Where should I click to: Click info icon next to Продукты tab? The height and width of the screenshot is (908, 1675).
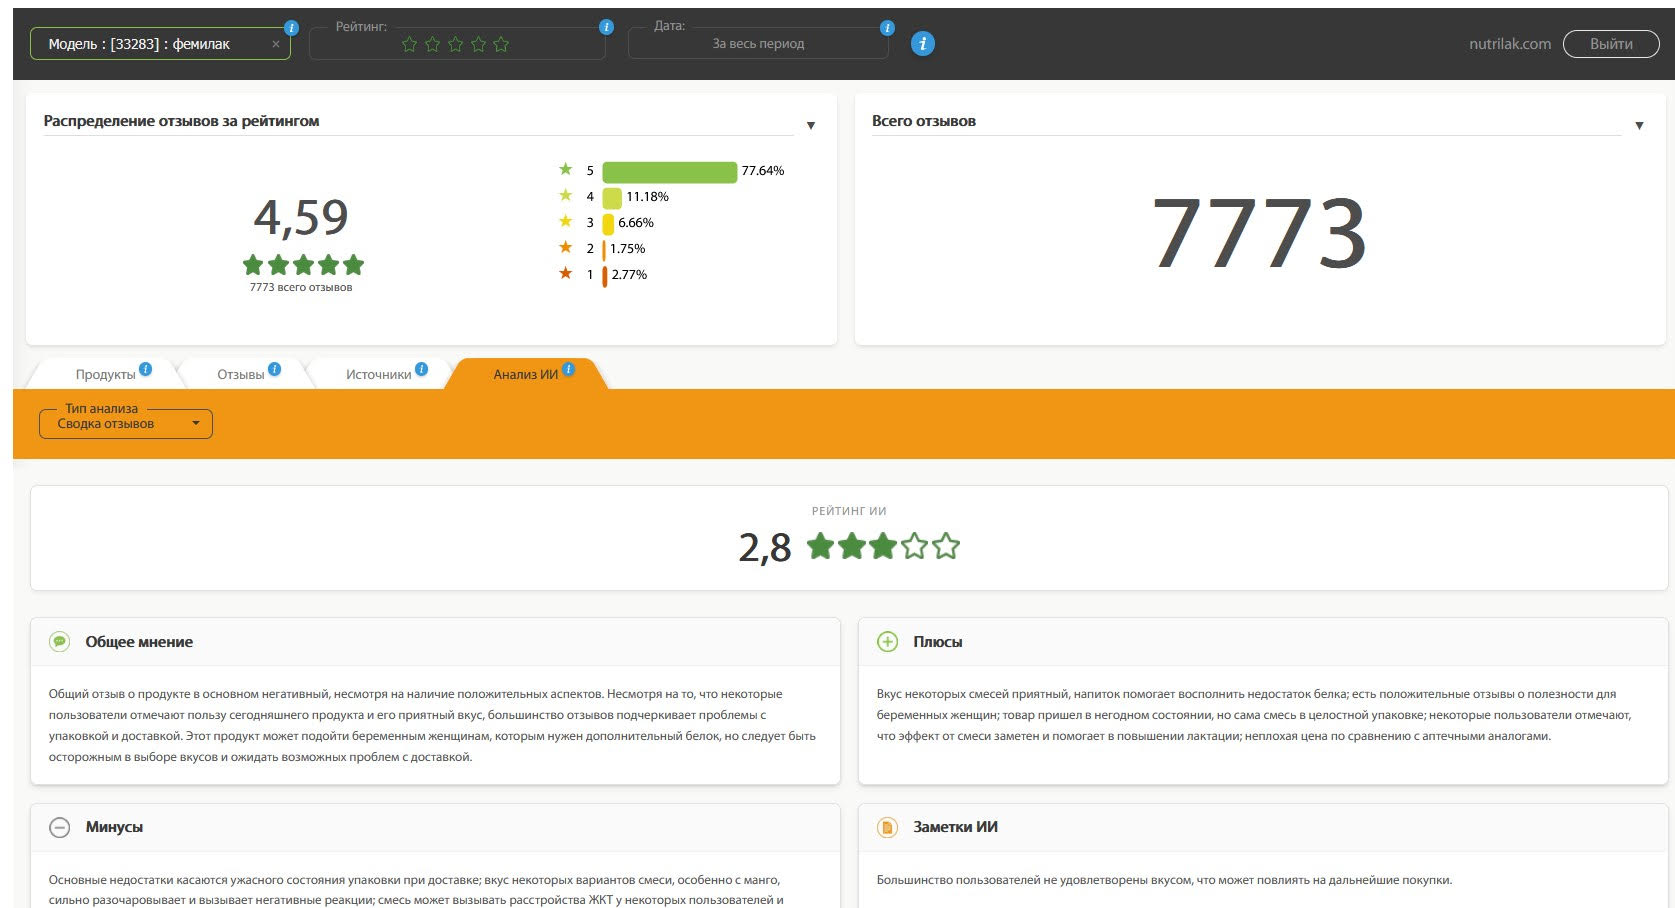[x=146, y=369]
